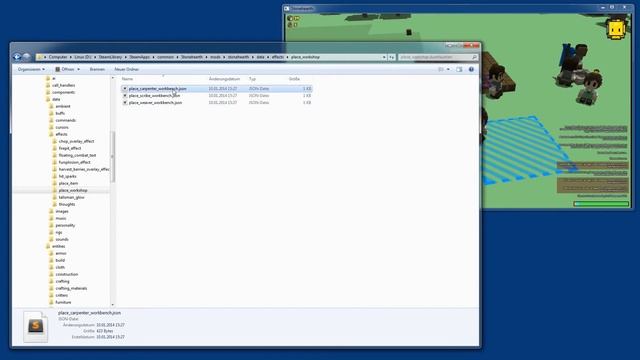
Task: Click the folder icon beside data
Action: coord(48,99)
